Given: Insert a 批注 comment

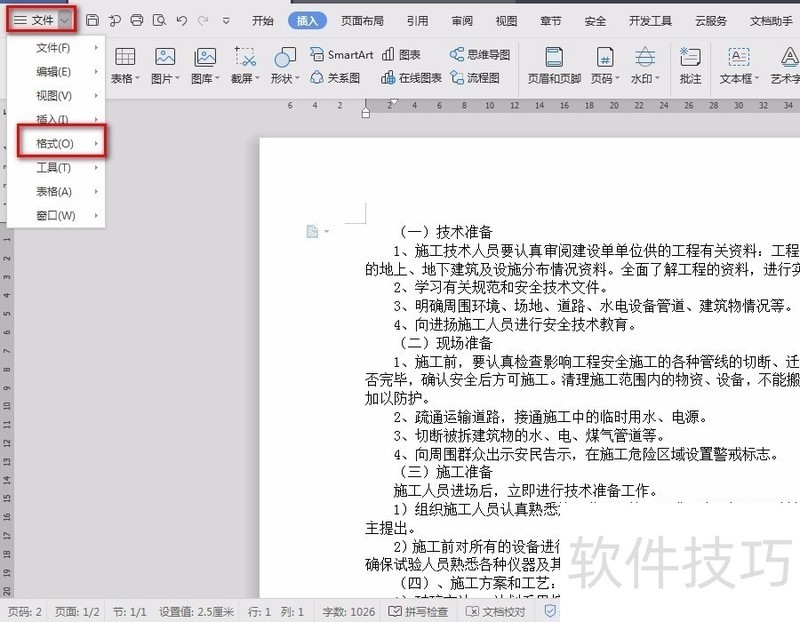Looking at the screenshot, I should click(690, 65).
